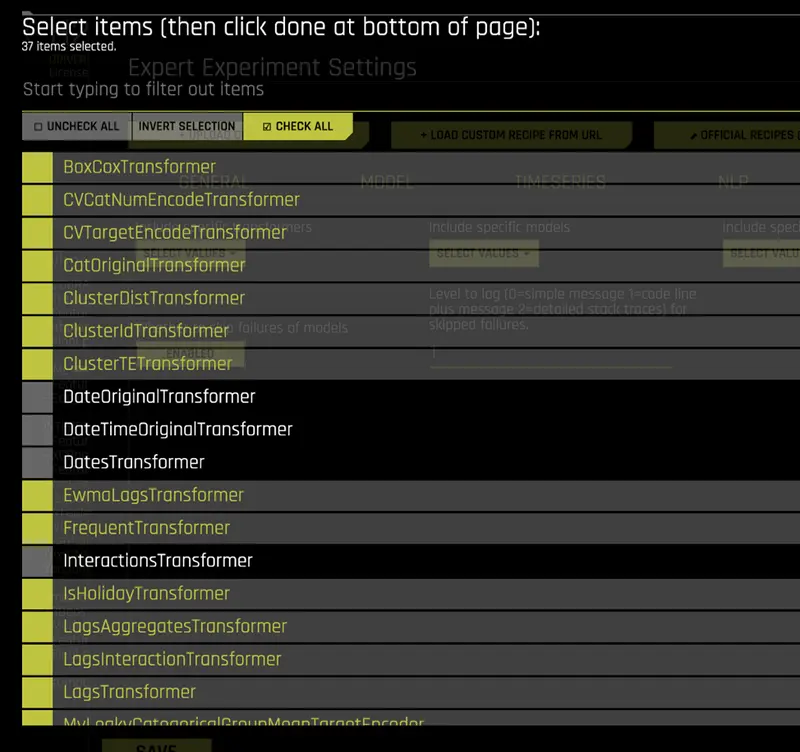Click the FrequentTransformer item name
This screenshot has width=800, height=752.
(146, 528)
